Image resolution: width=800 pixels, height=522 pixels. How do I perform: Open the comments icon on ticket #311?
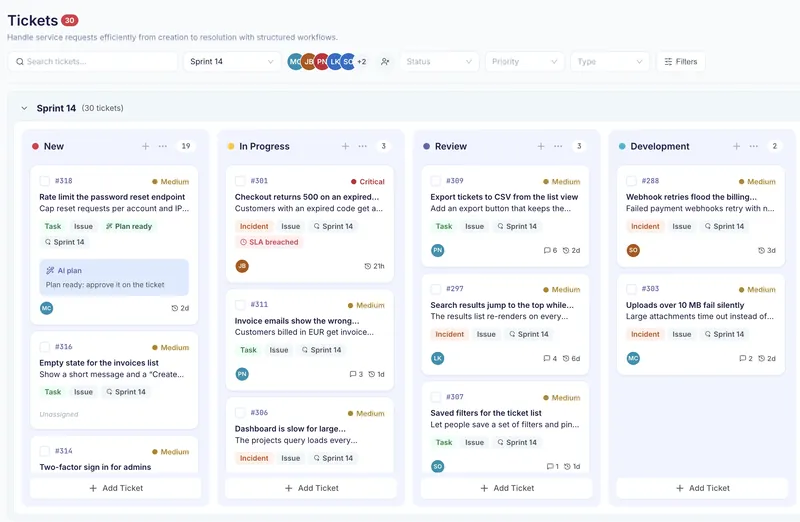pos(353,375)
